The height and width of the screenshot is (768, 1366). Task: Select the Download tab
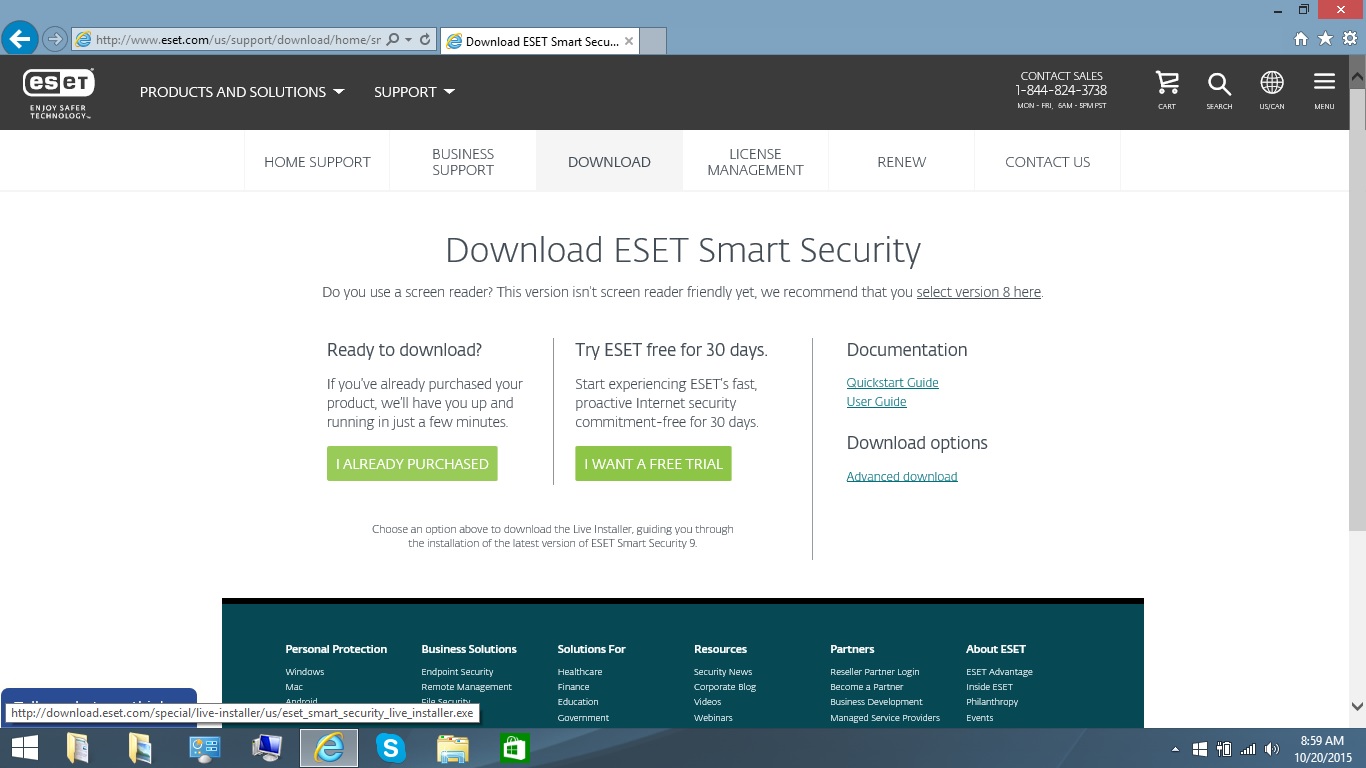[609, 161]
